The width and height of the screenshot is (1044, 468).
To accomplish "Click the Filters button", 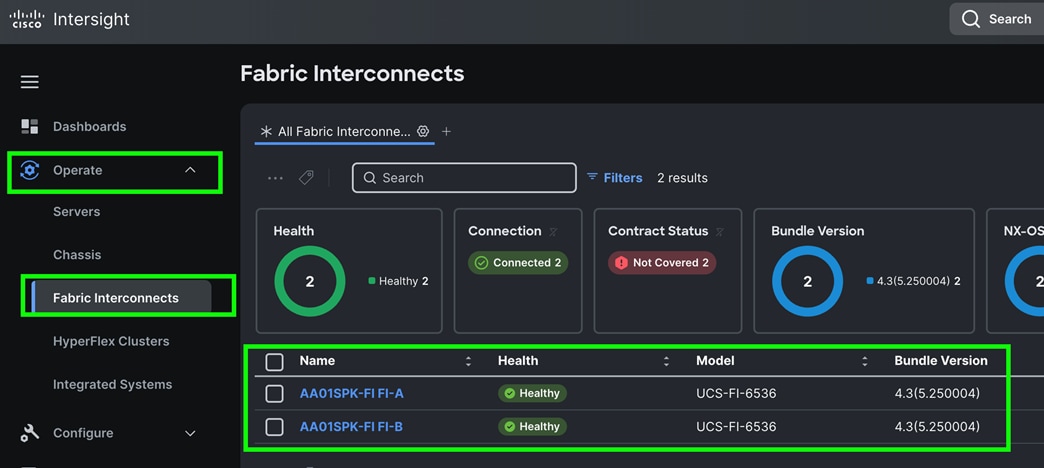I will point(615,178).
